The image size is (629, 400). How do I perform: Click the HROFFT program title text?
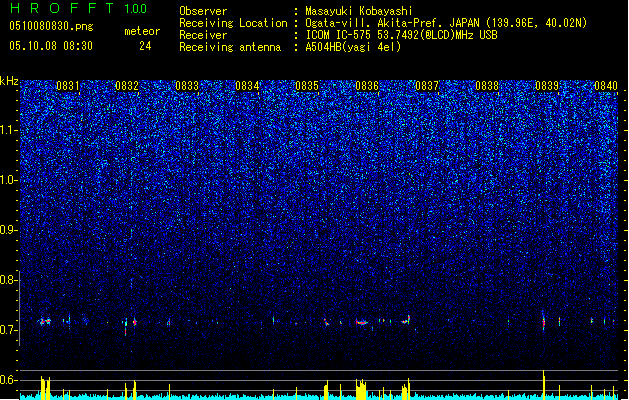pyautogui.click(x=62, y=8)
